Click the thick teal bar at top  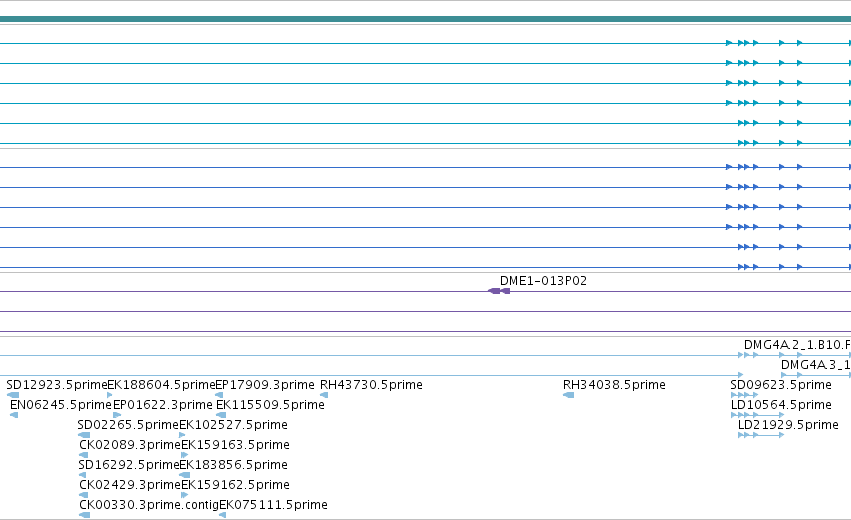point(426,19)
